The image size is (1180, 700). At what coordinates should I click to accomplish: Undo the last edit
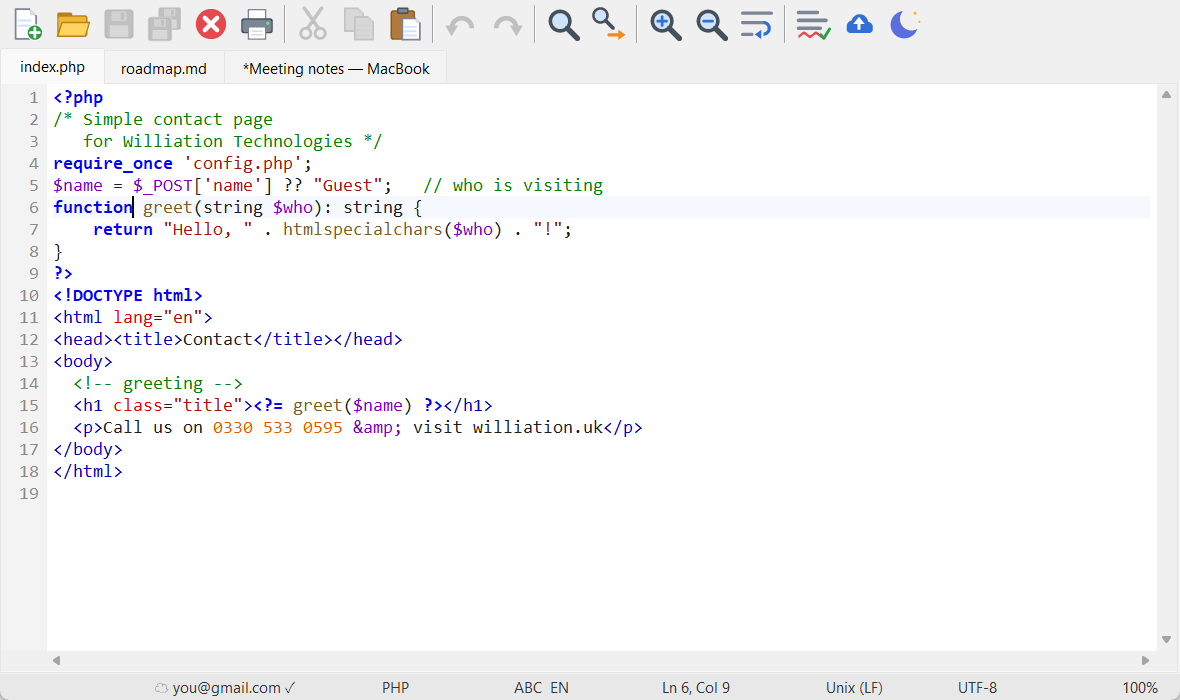tap(460, 26)
